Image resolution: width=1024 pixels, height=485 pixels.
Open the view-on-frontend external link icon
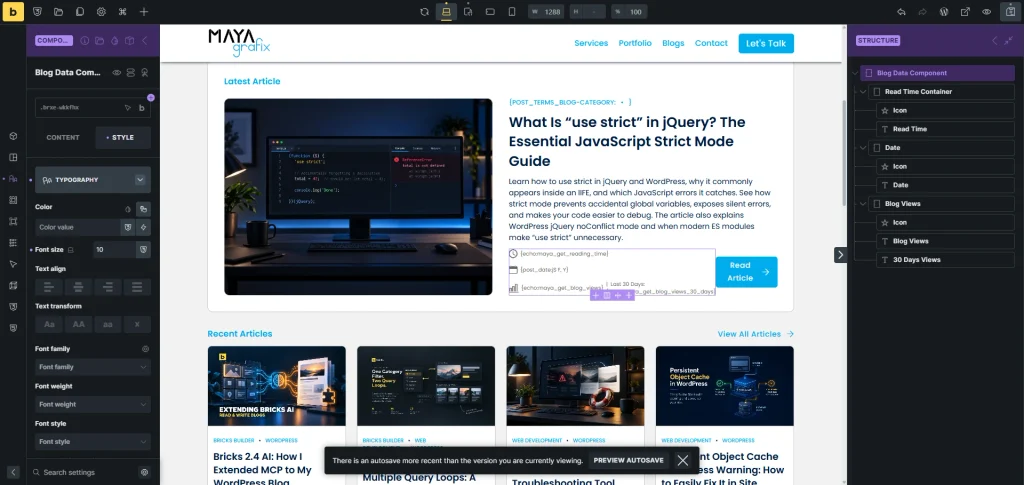click(x=965, y=12)
